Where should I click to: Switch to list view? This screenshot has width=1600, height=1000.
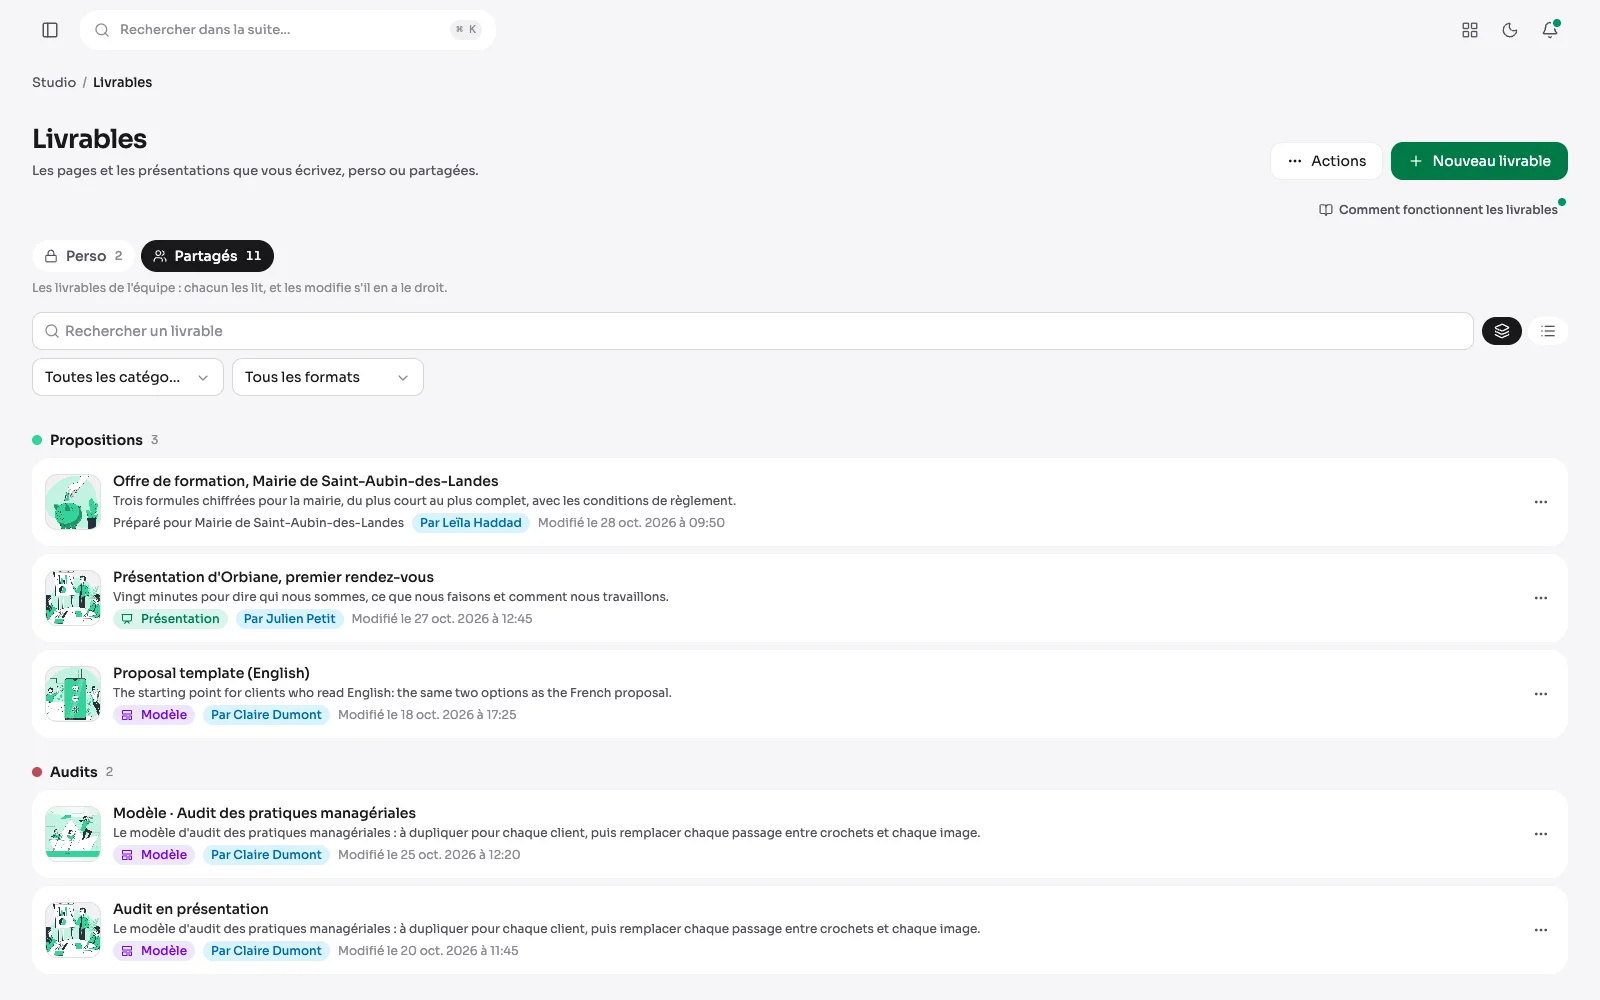(1548, 331)
